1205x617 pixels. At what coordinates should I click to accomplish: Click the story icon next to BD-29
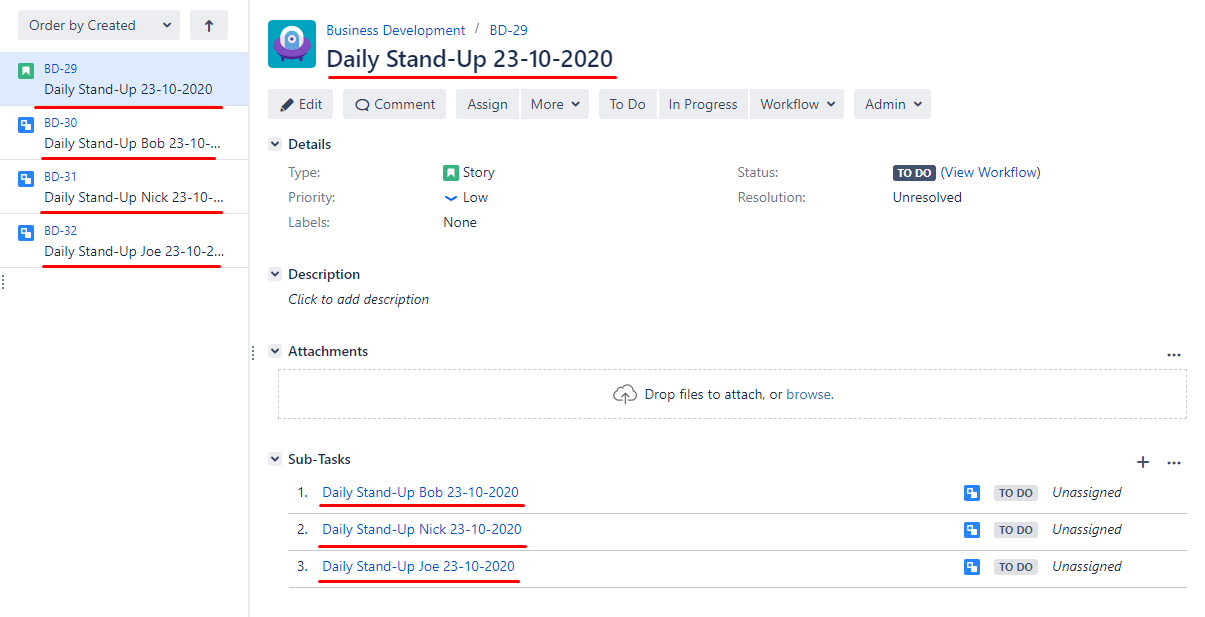(x=26, y=71)
